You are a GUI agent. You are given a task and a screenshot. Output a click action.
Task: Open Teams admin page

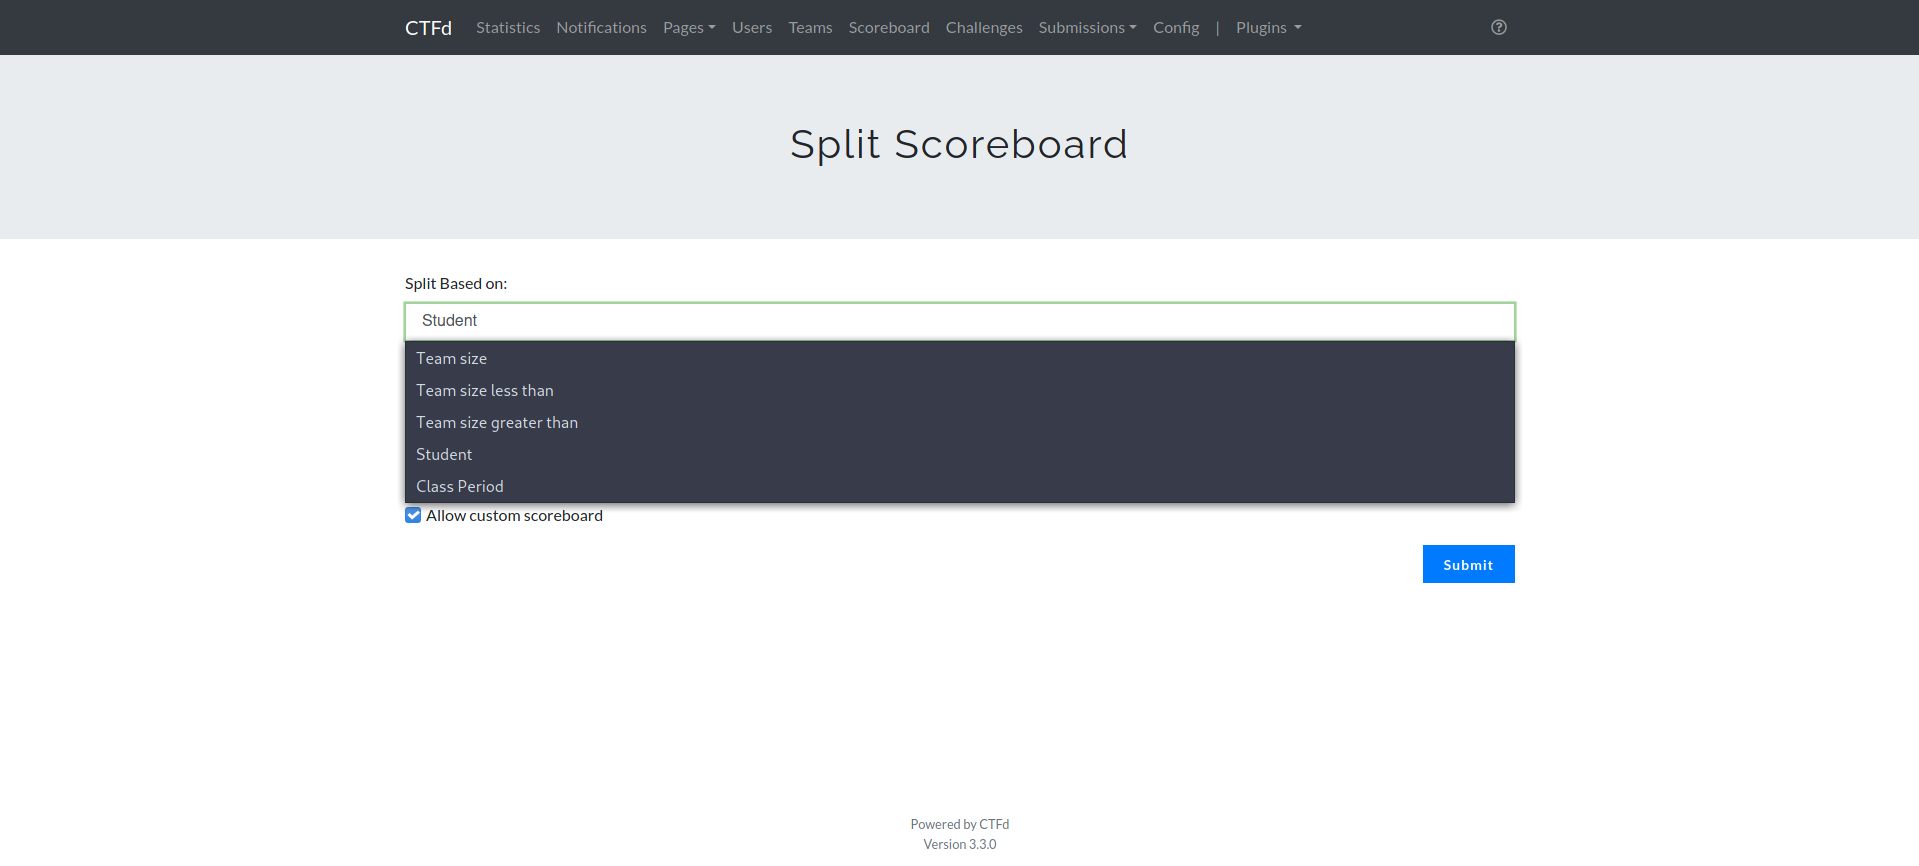[810, 27]
